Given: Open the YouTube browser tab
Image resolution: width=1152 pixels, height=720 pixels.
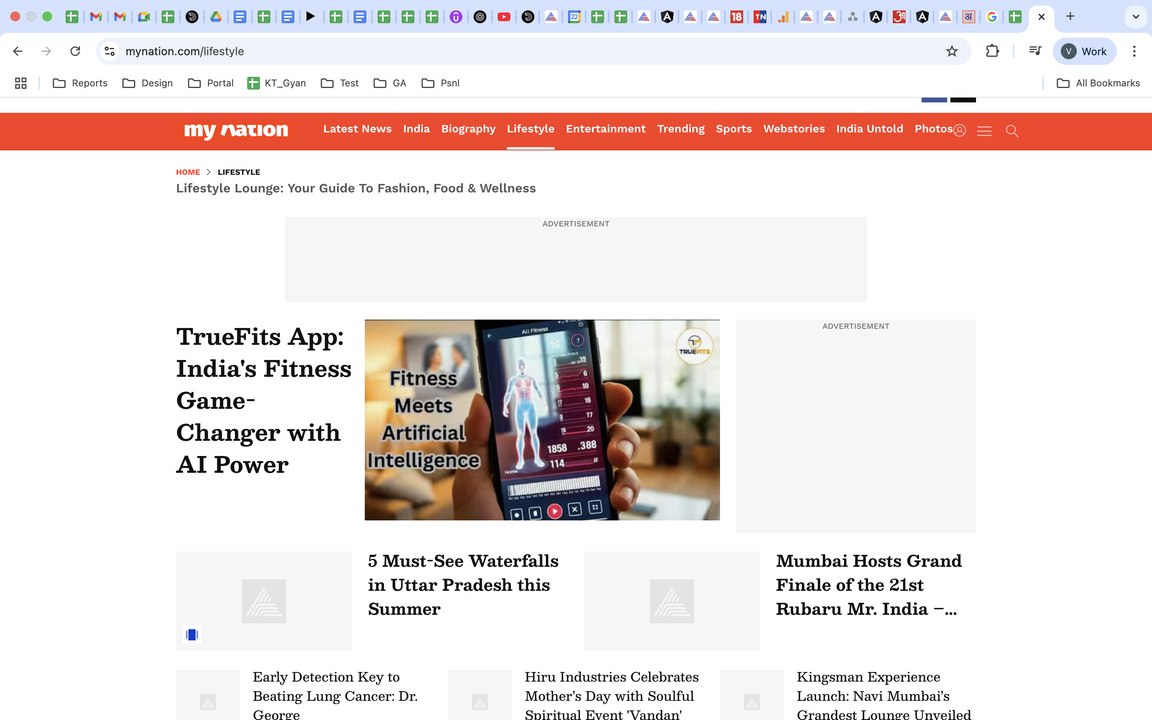Looking at the screenshot, I should coord(504,16).
